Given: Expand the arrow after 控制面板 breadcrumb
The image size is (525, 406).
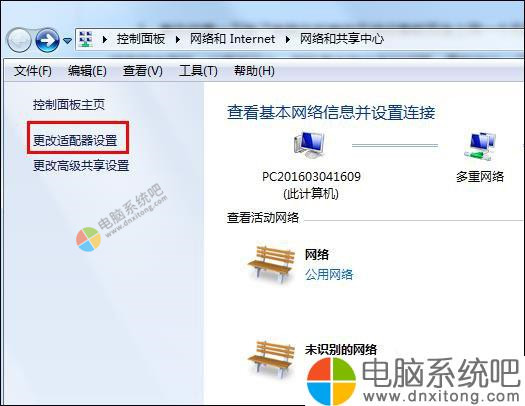Looking at the screenshot, I should tap(178, 40).
